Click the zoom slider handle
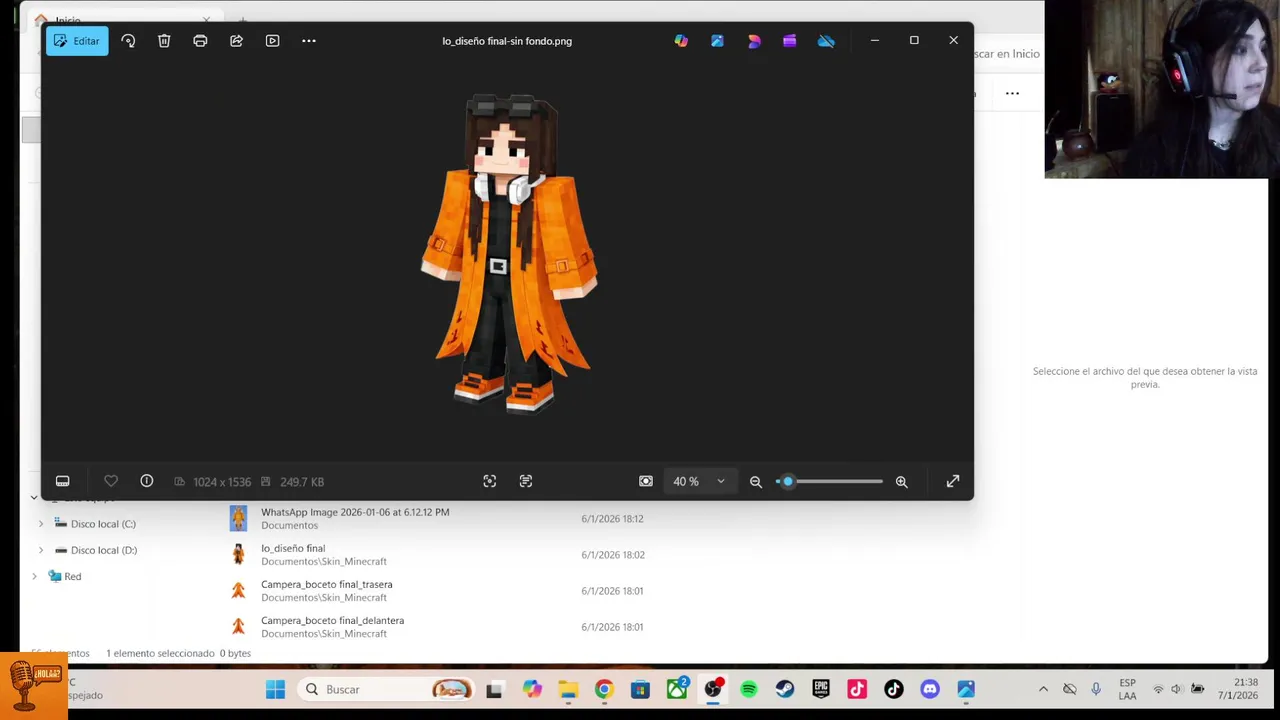1280x720 pixels. pos(788,481)
